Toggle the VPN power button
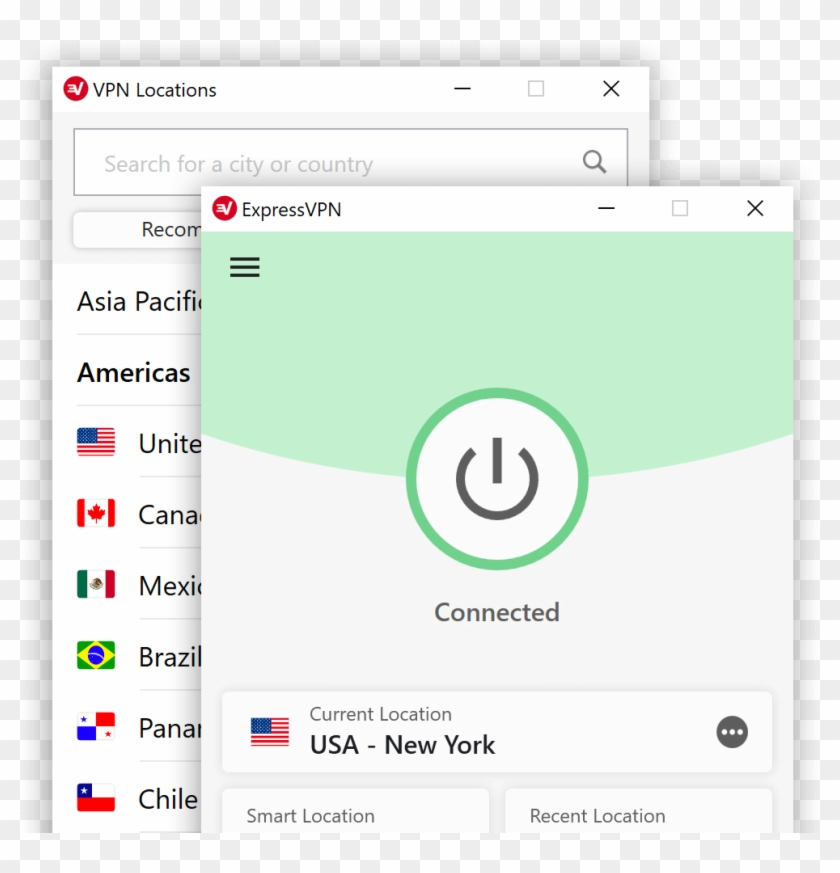This screenshot has width=840, height=873. coord(497,479)
